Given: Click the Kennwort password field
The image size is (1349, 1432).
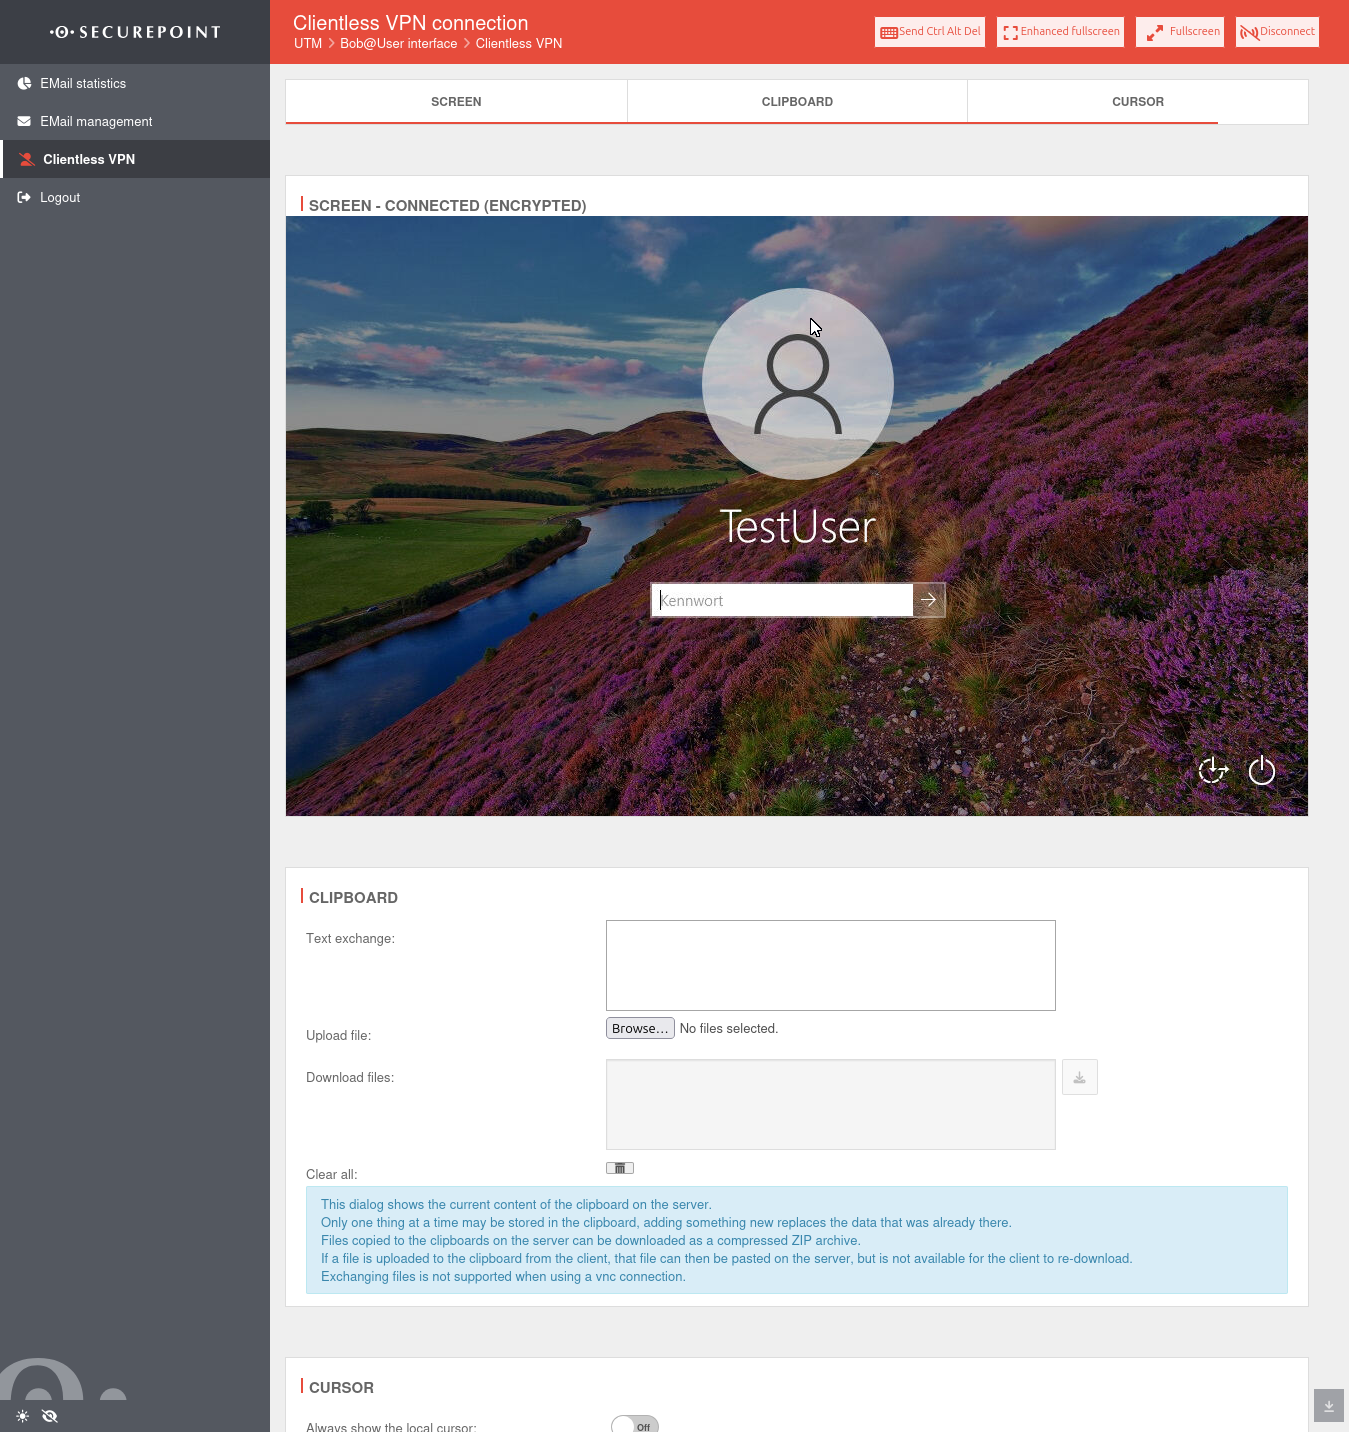Looking at the screenshot, I should (x=782, y=601).
